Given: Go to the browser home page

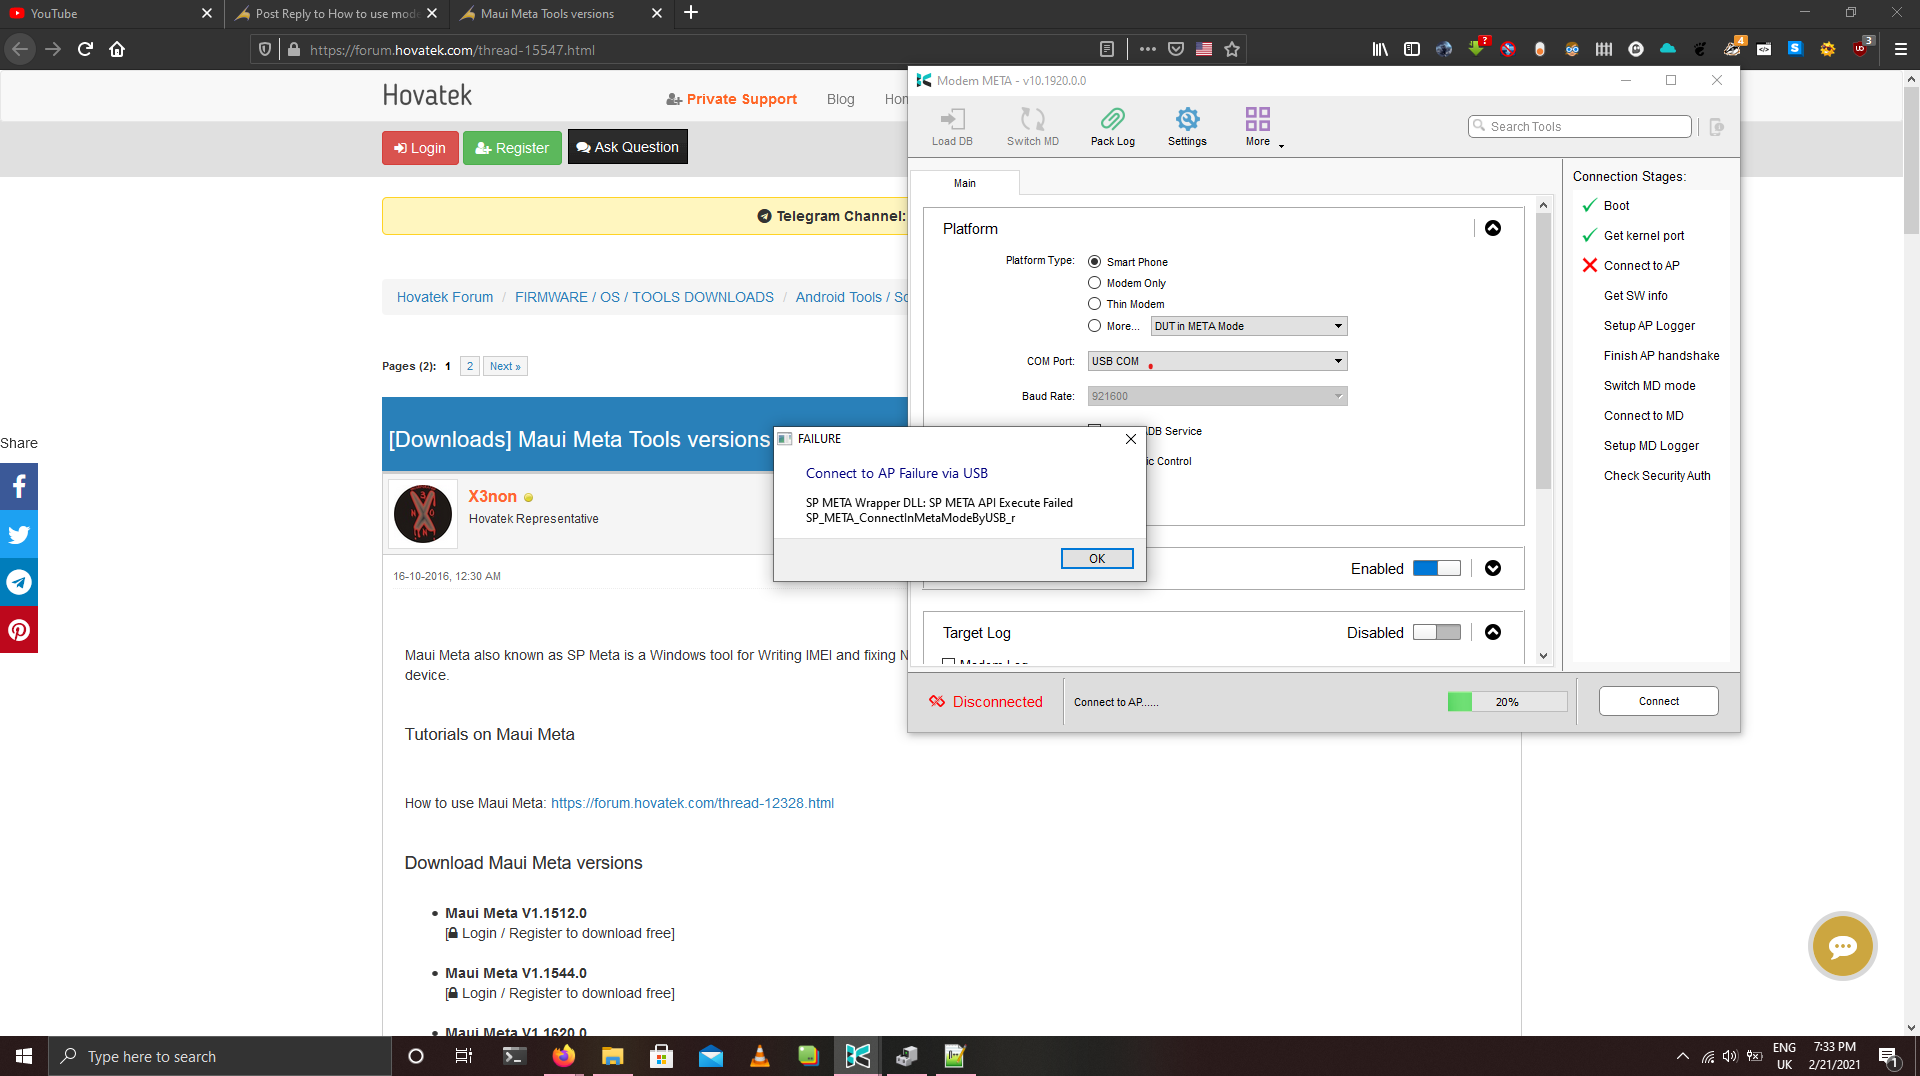Looking at the screenshot, I should click(x=117, y=49).
